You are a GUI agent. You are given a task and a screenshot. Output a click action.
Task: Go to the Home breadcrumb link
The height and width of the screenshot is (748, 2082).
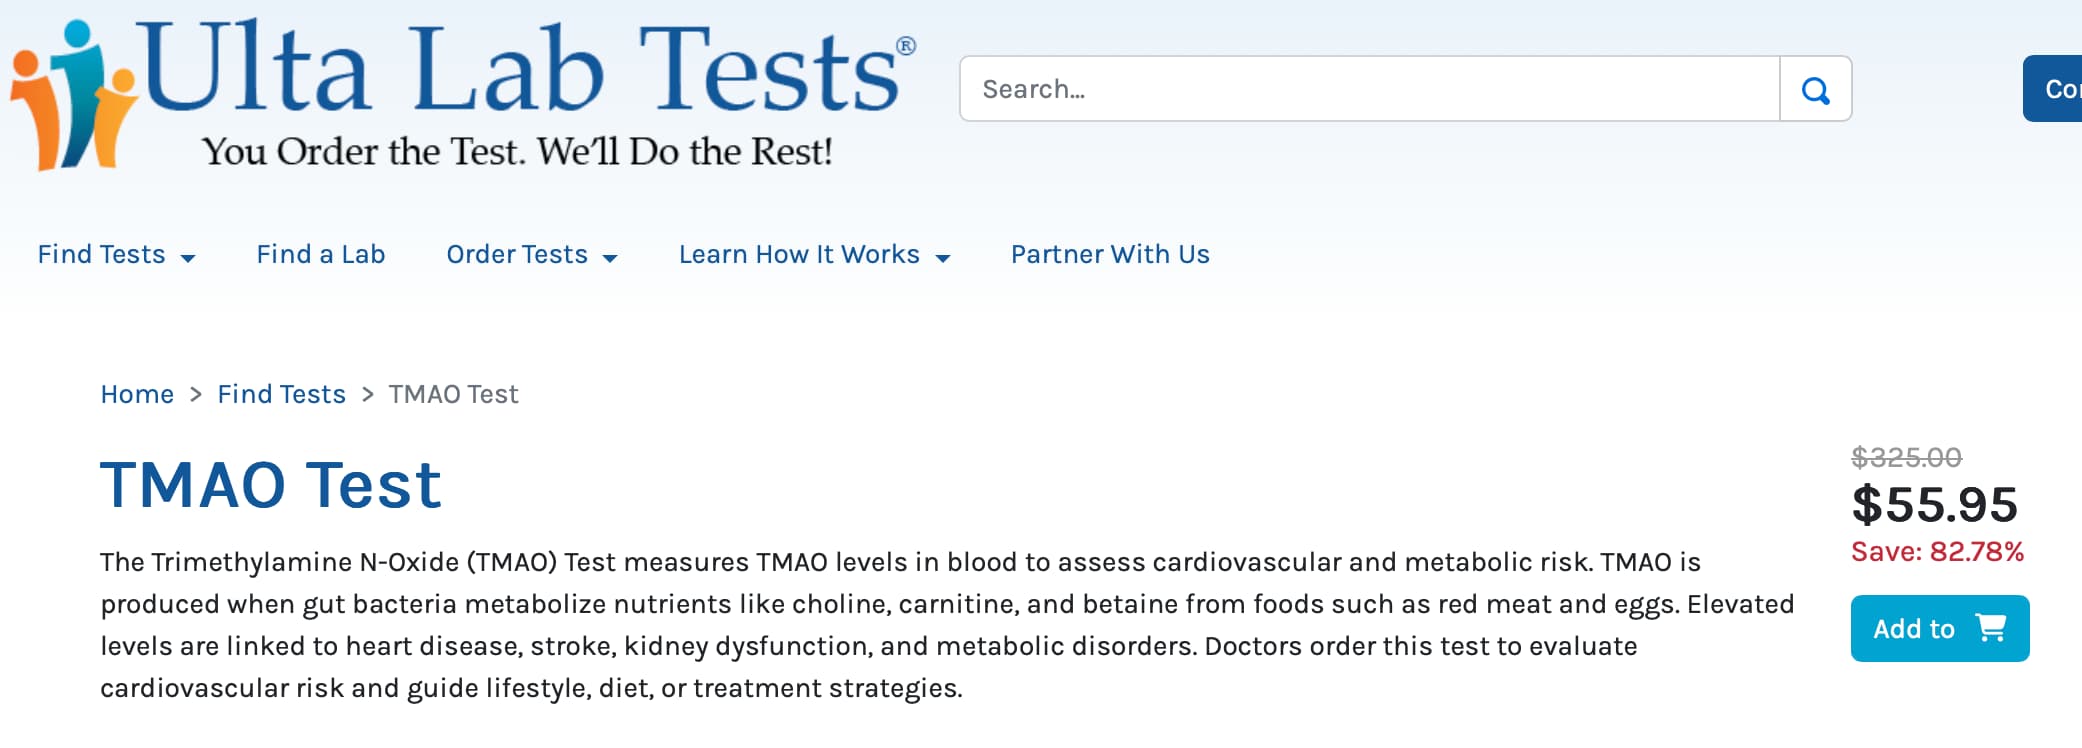pyautogui.click(x=137, y=394)
